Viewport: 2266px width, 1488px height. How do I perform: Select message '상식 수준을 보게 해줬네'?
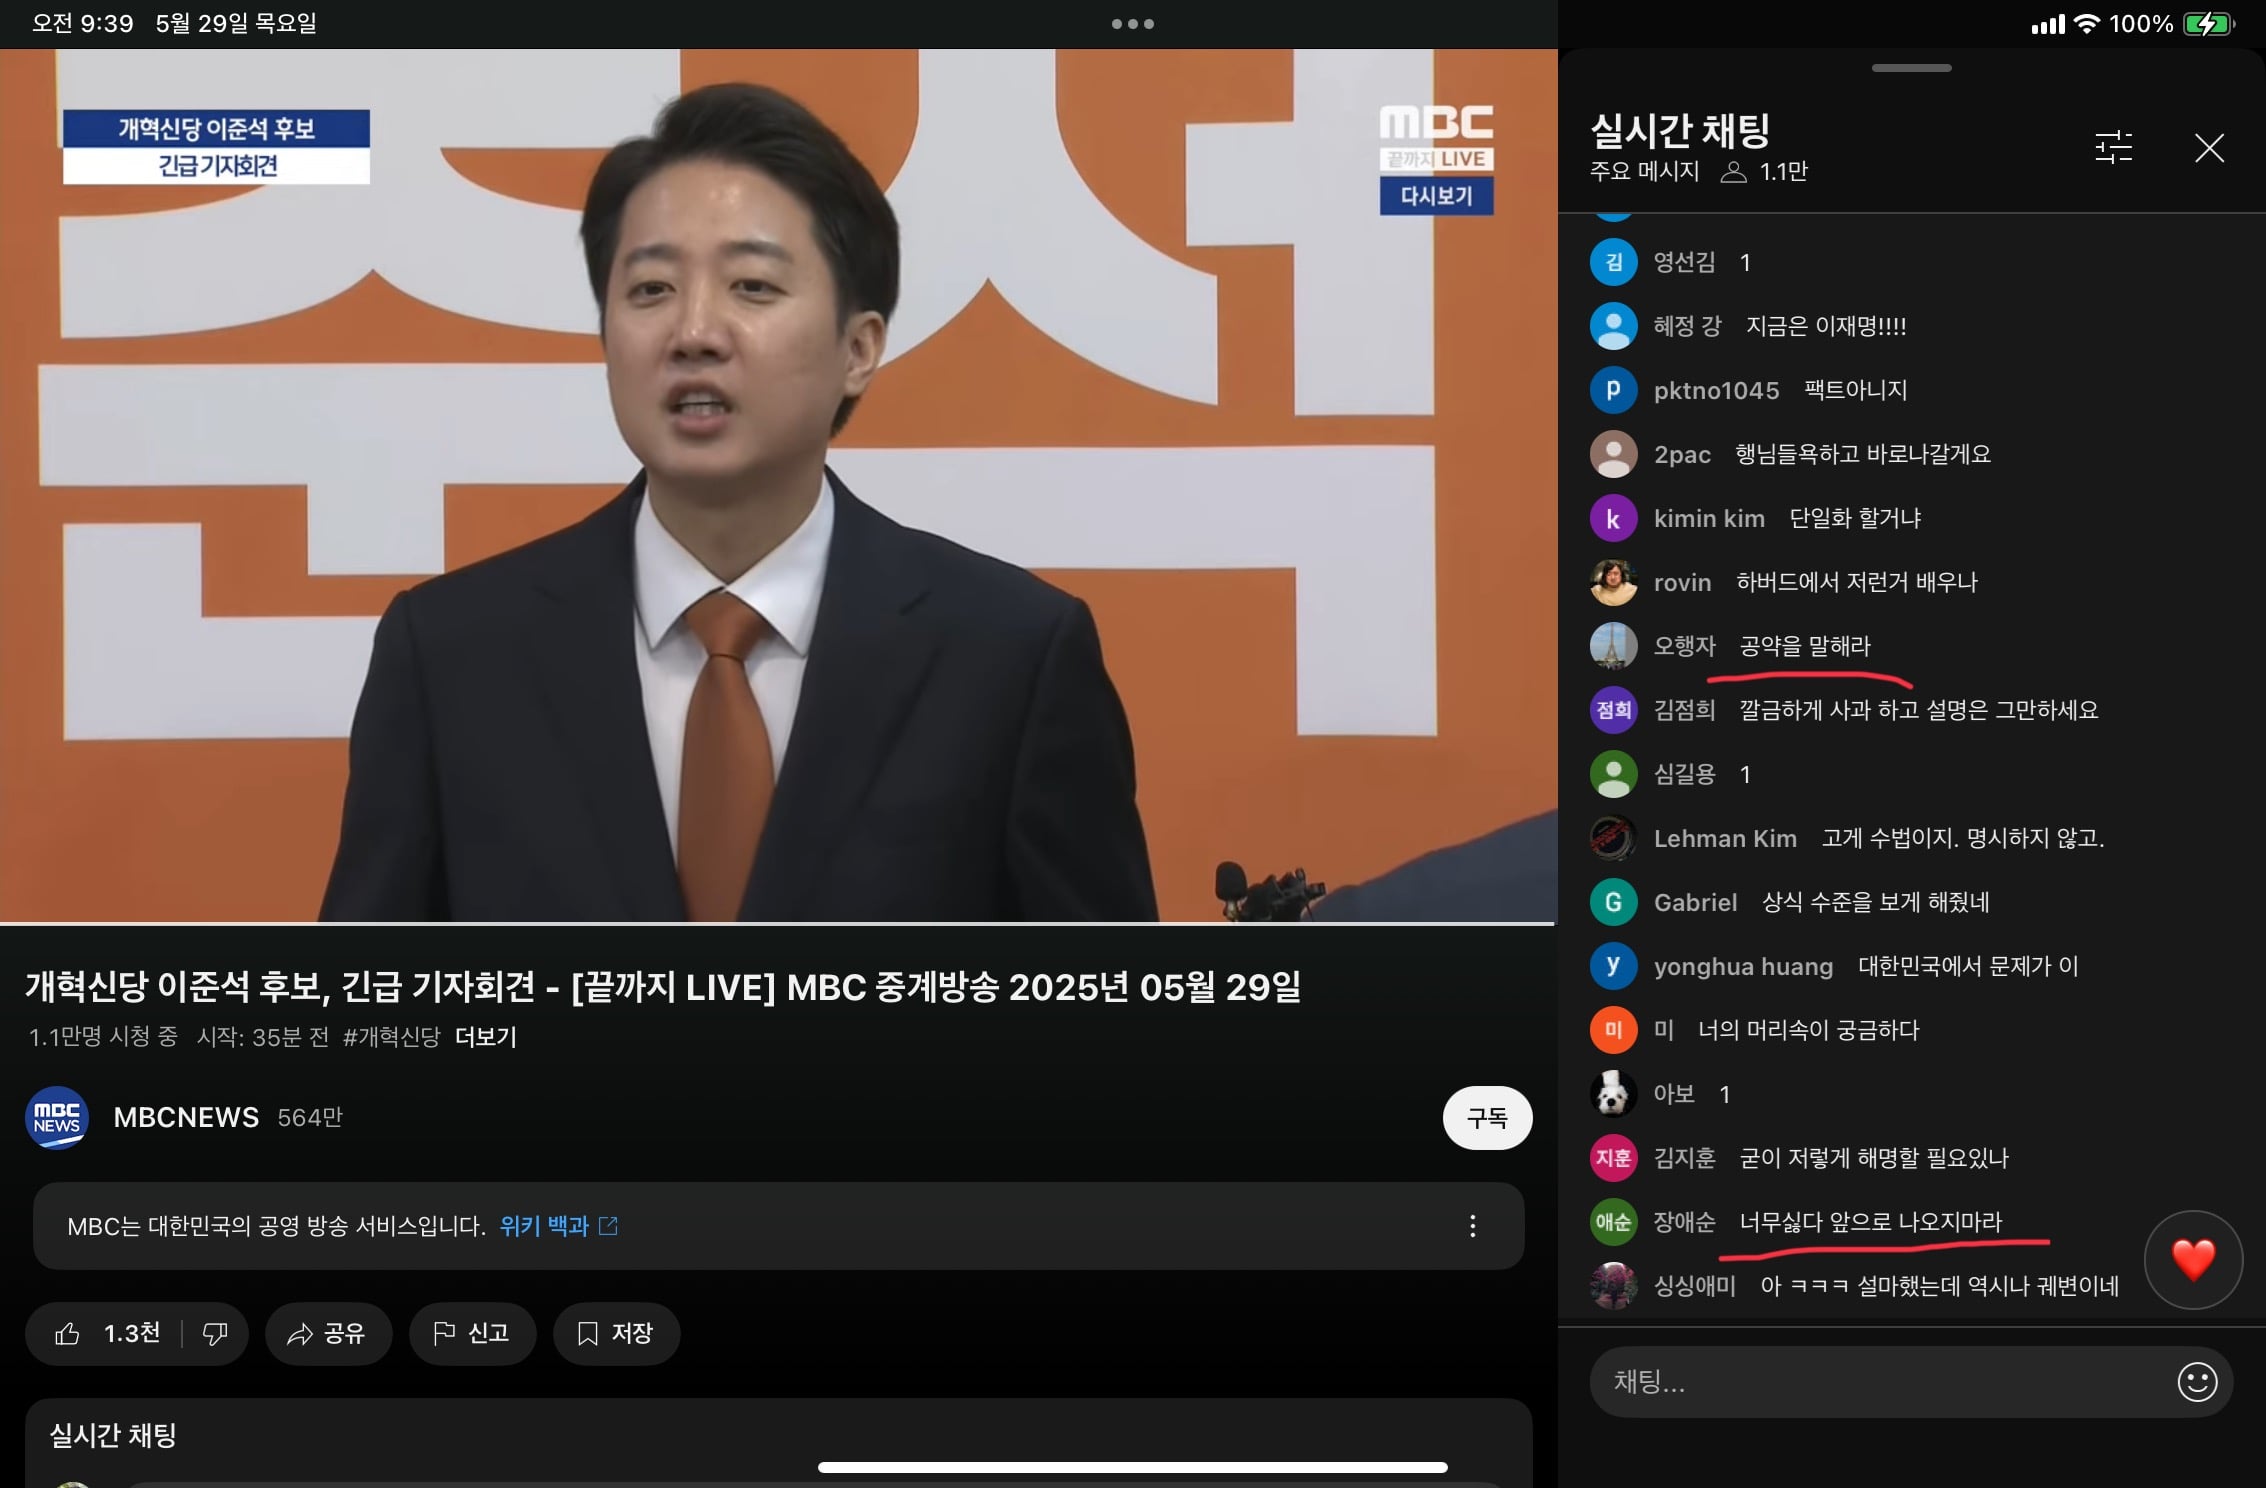click(1875, 902)
